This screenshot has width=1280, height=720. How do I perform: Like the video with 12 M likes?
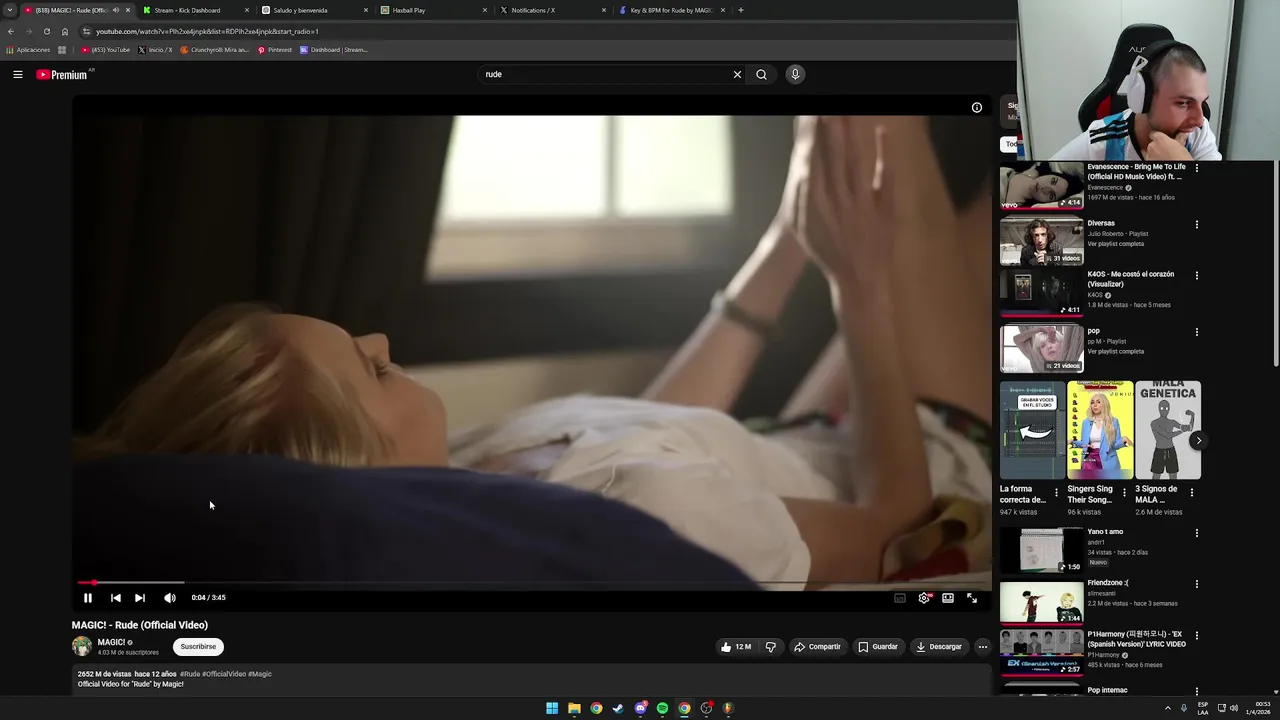(x=736, y=647)
